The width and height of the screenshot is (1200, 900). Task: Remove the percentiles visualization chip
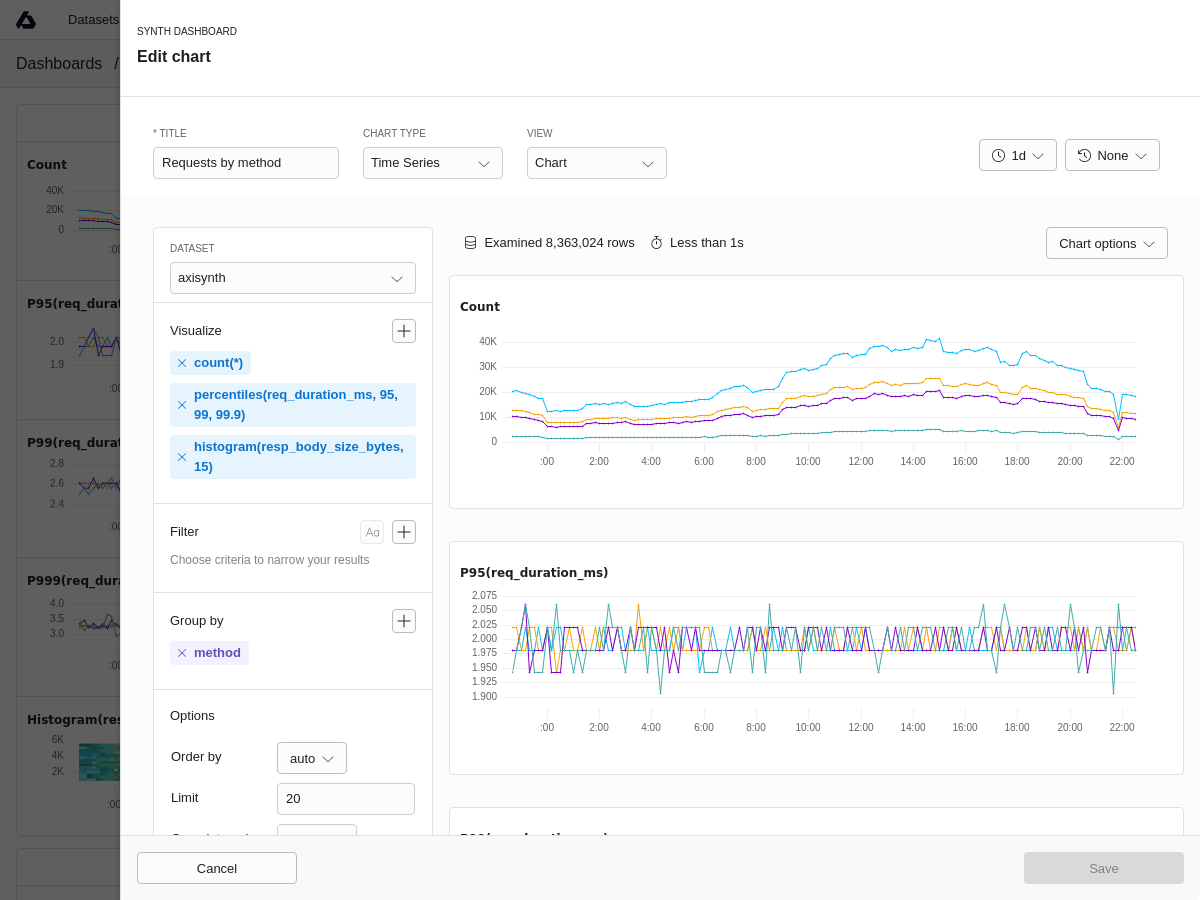[x=182, y=405]
